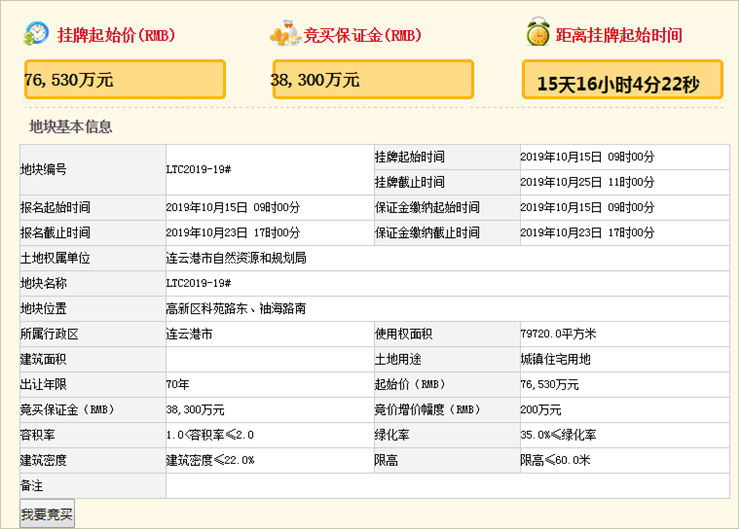Click the countdown timer box showing 15天16小时

pos(622,80)
